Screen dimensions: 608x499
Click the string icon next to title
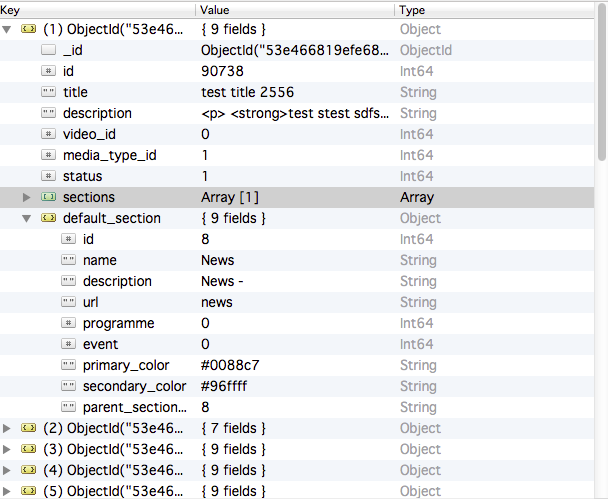click(x=48, y=92)
